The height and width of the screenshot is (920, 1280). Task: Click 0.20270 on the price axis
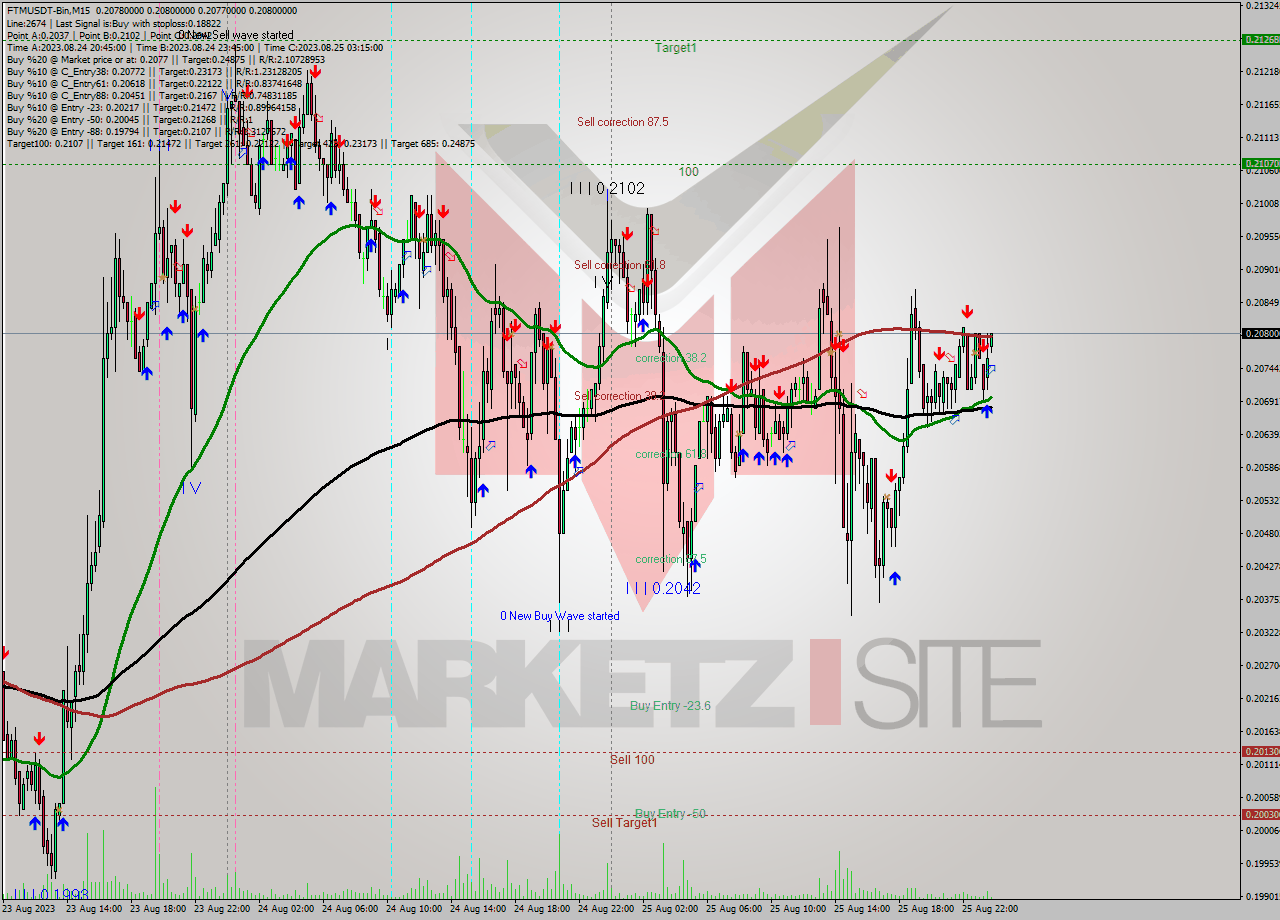(1263, 666)
